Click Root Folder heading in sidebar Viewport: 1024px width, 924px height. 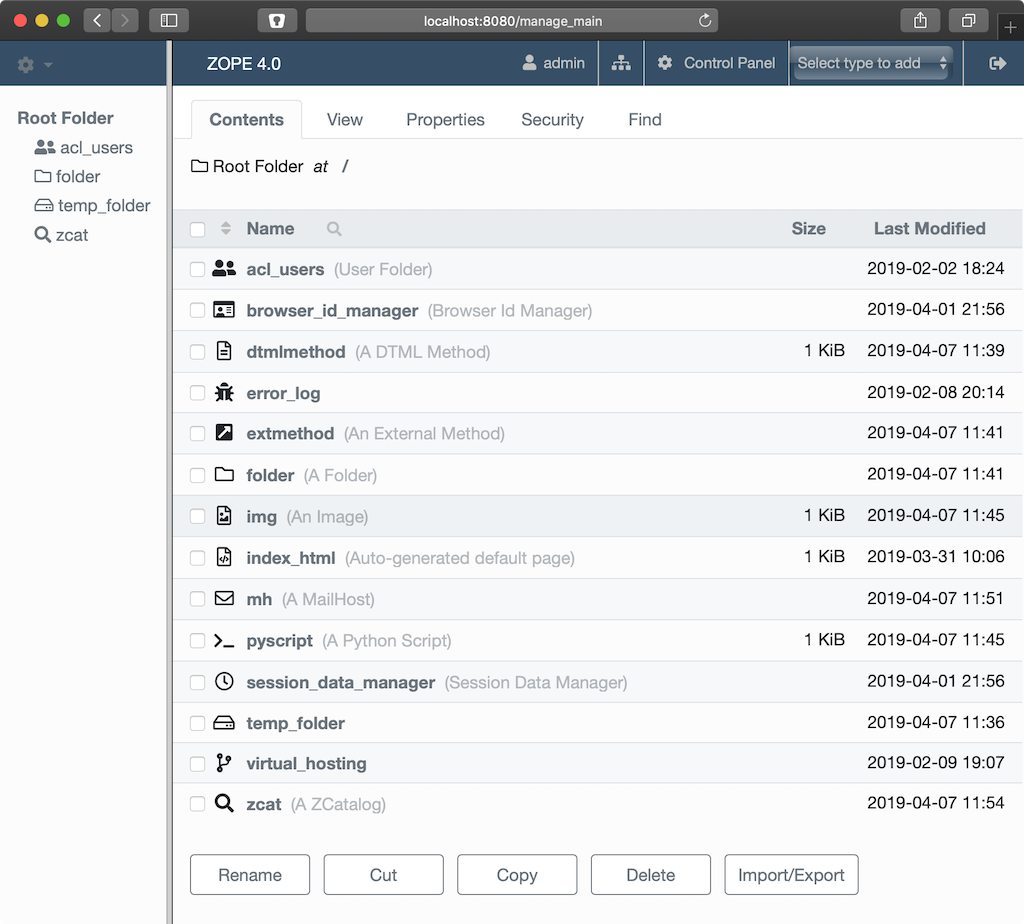pyautogui.click(x=65, y=118)
